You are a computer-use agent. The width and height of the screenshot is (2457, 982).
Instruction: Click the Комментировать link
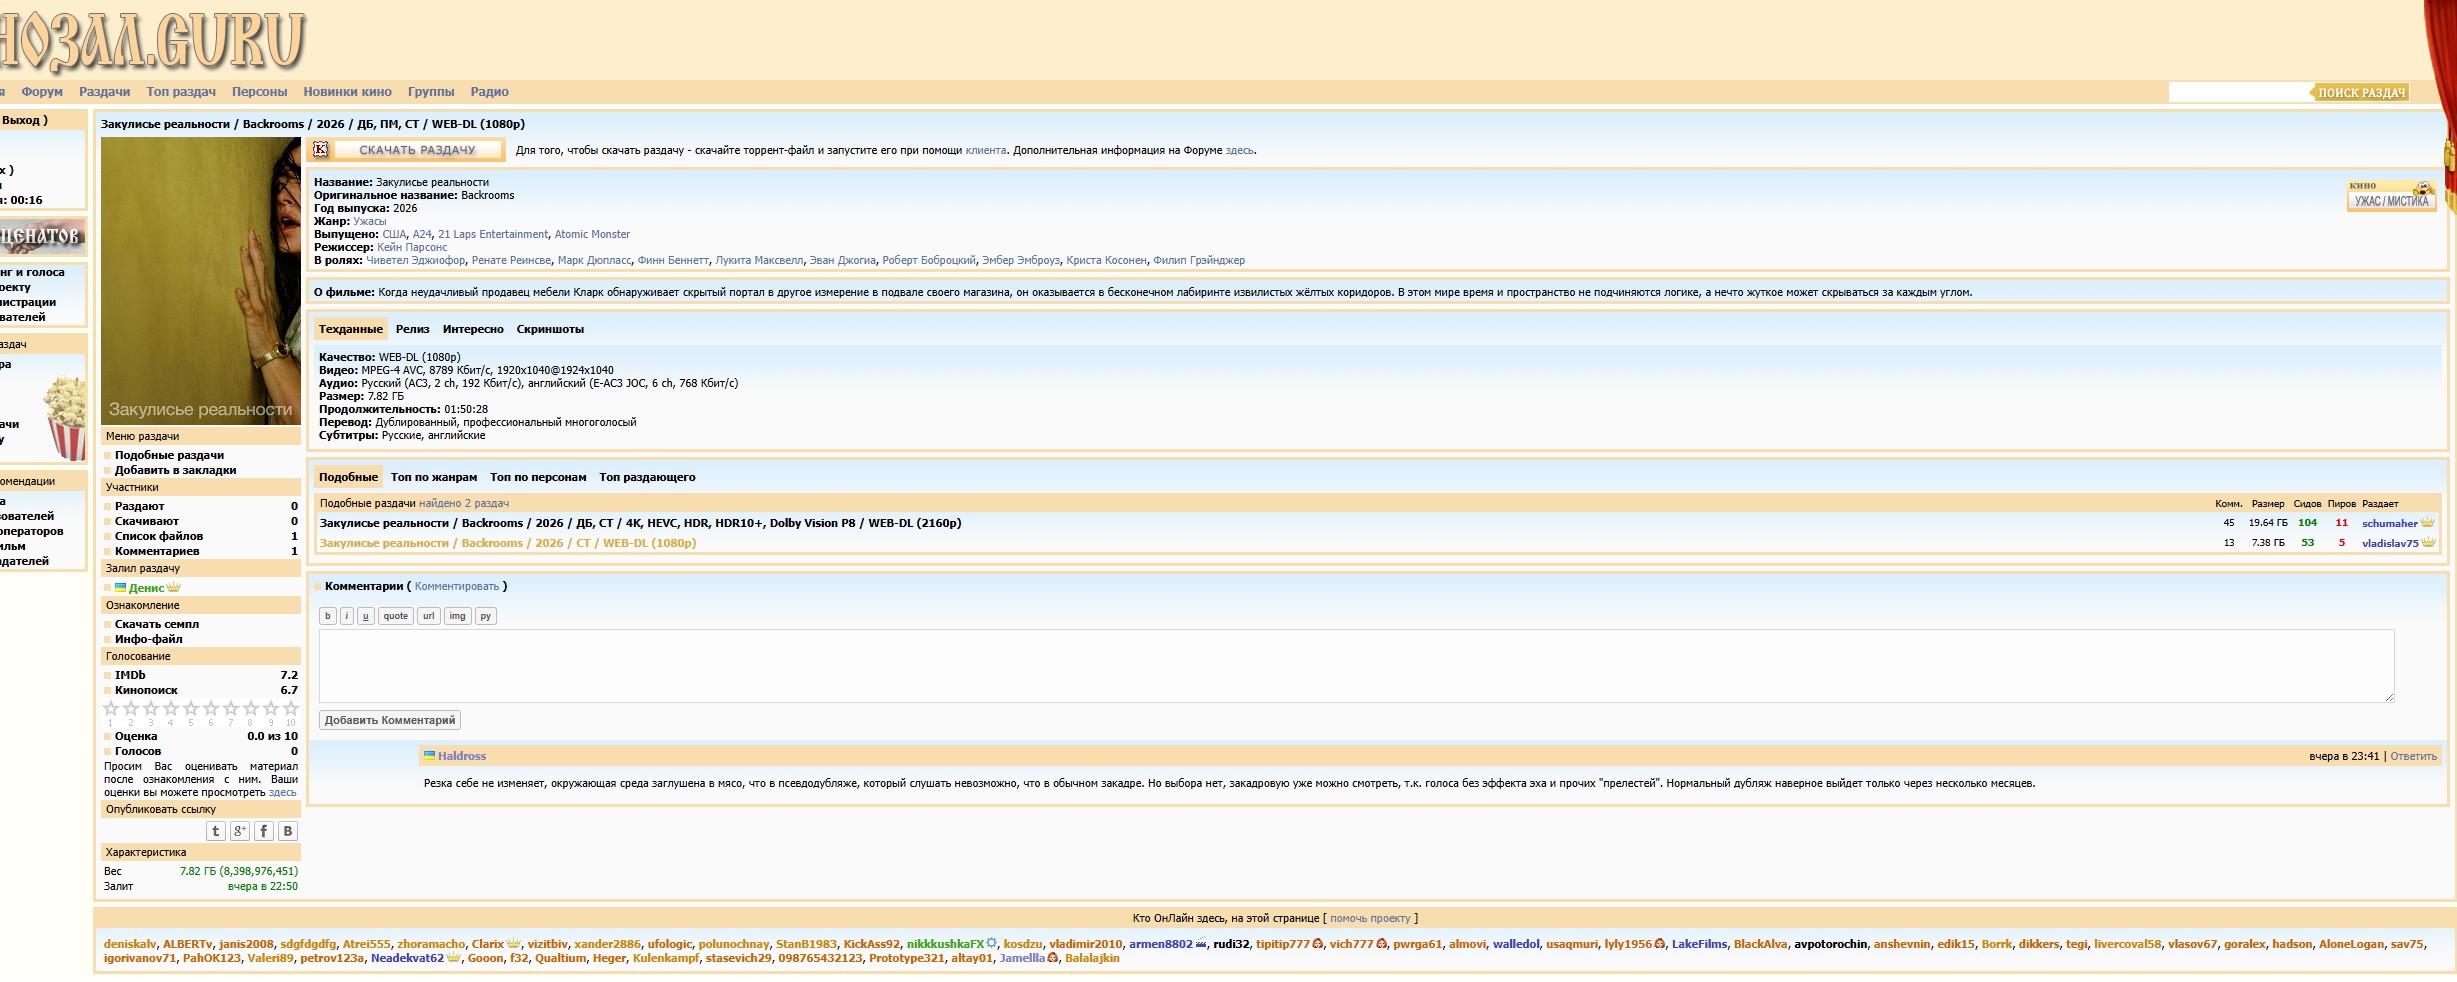[457, 586]
